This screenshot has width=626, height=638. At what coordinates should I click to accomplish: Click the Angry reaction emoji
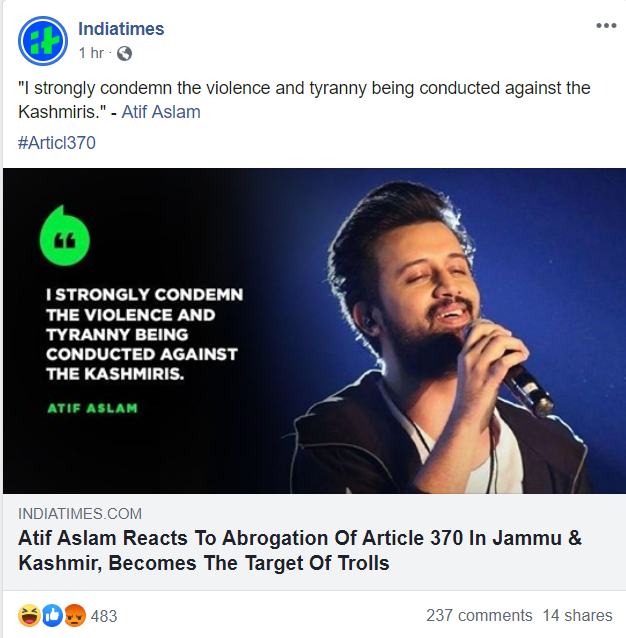(75, 616)
